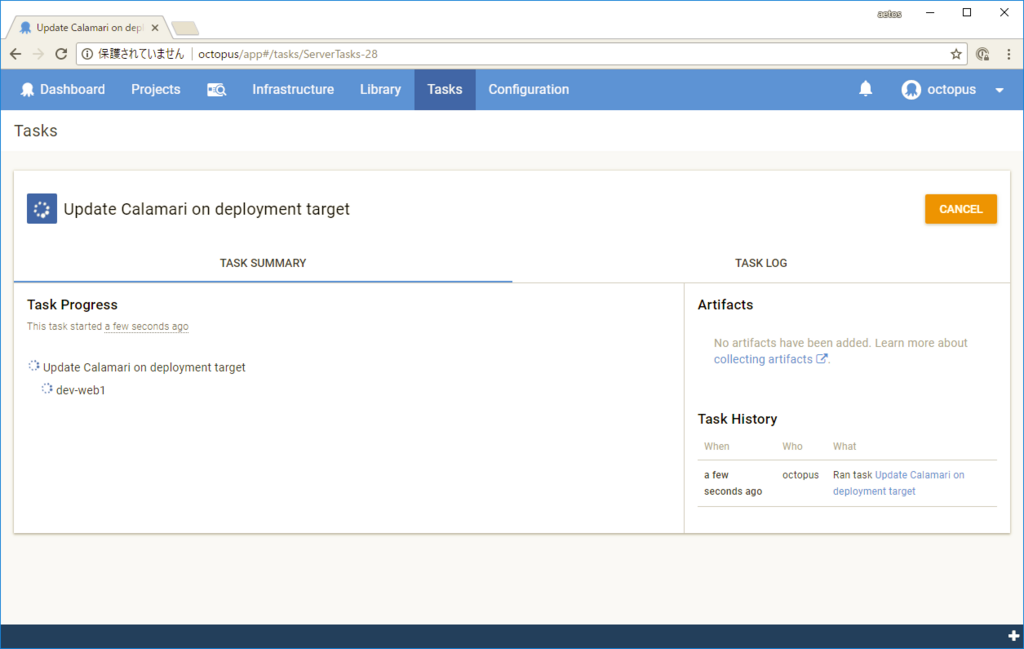Open a new browser tab
The image size is (1024, 649).
pos(185,28)
